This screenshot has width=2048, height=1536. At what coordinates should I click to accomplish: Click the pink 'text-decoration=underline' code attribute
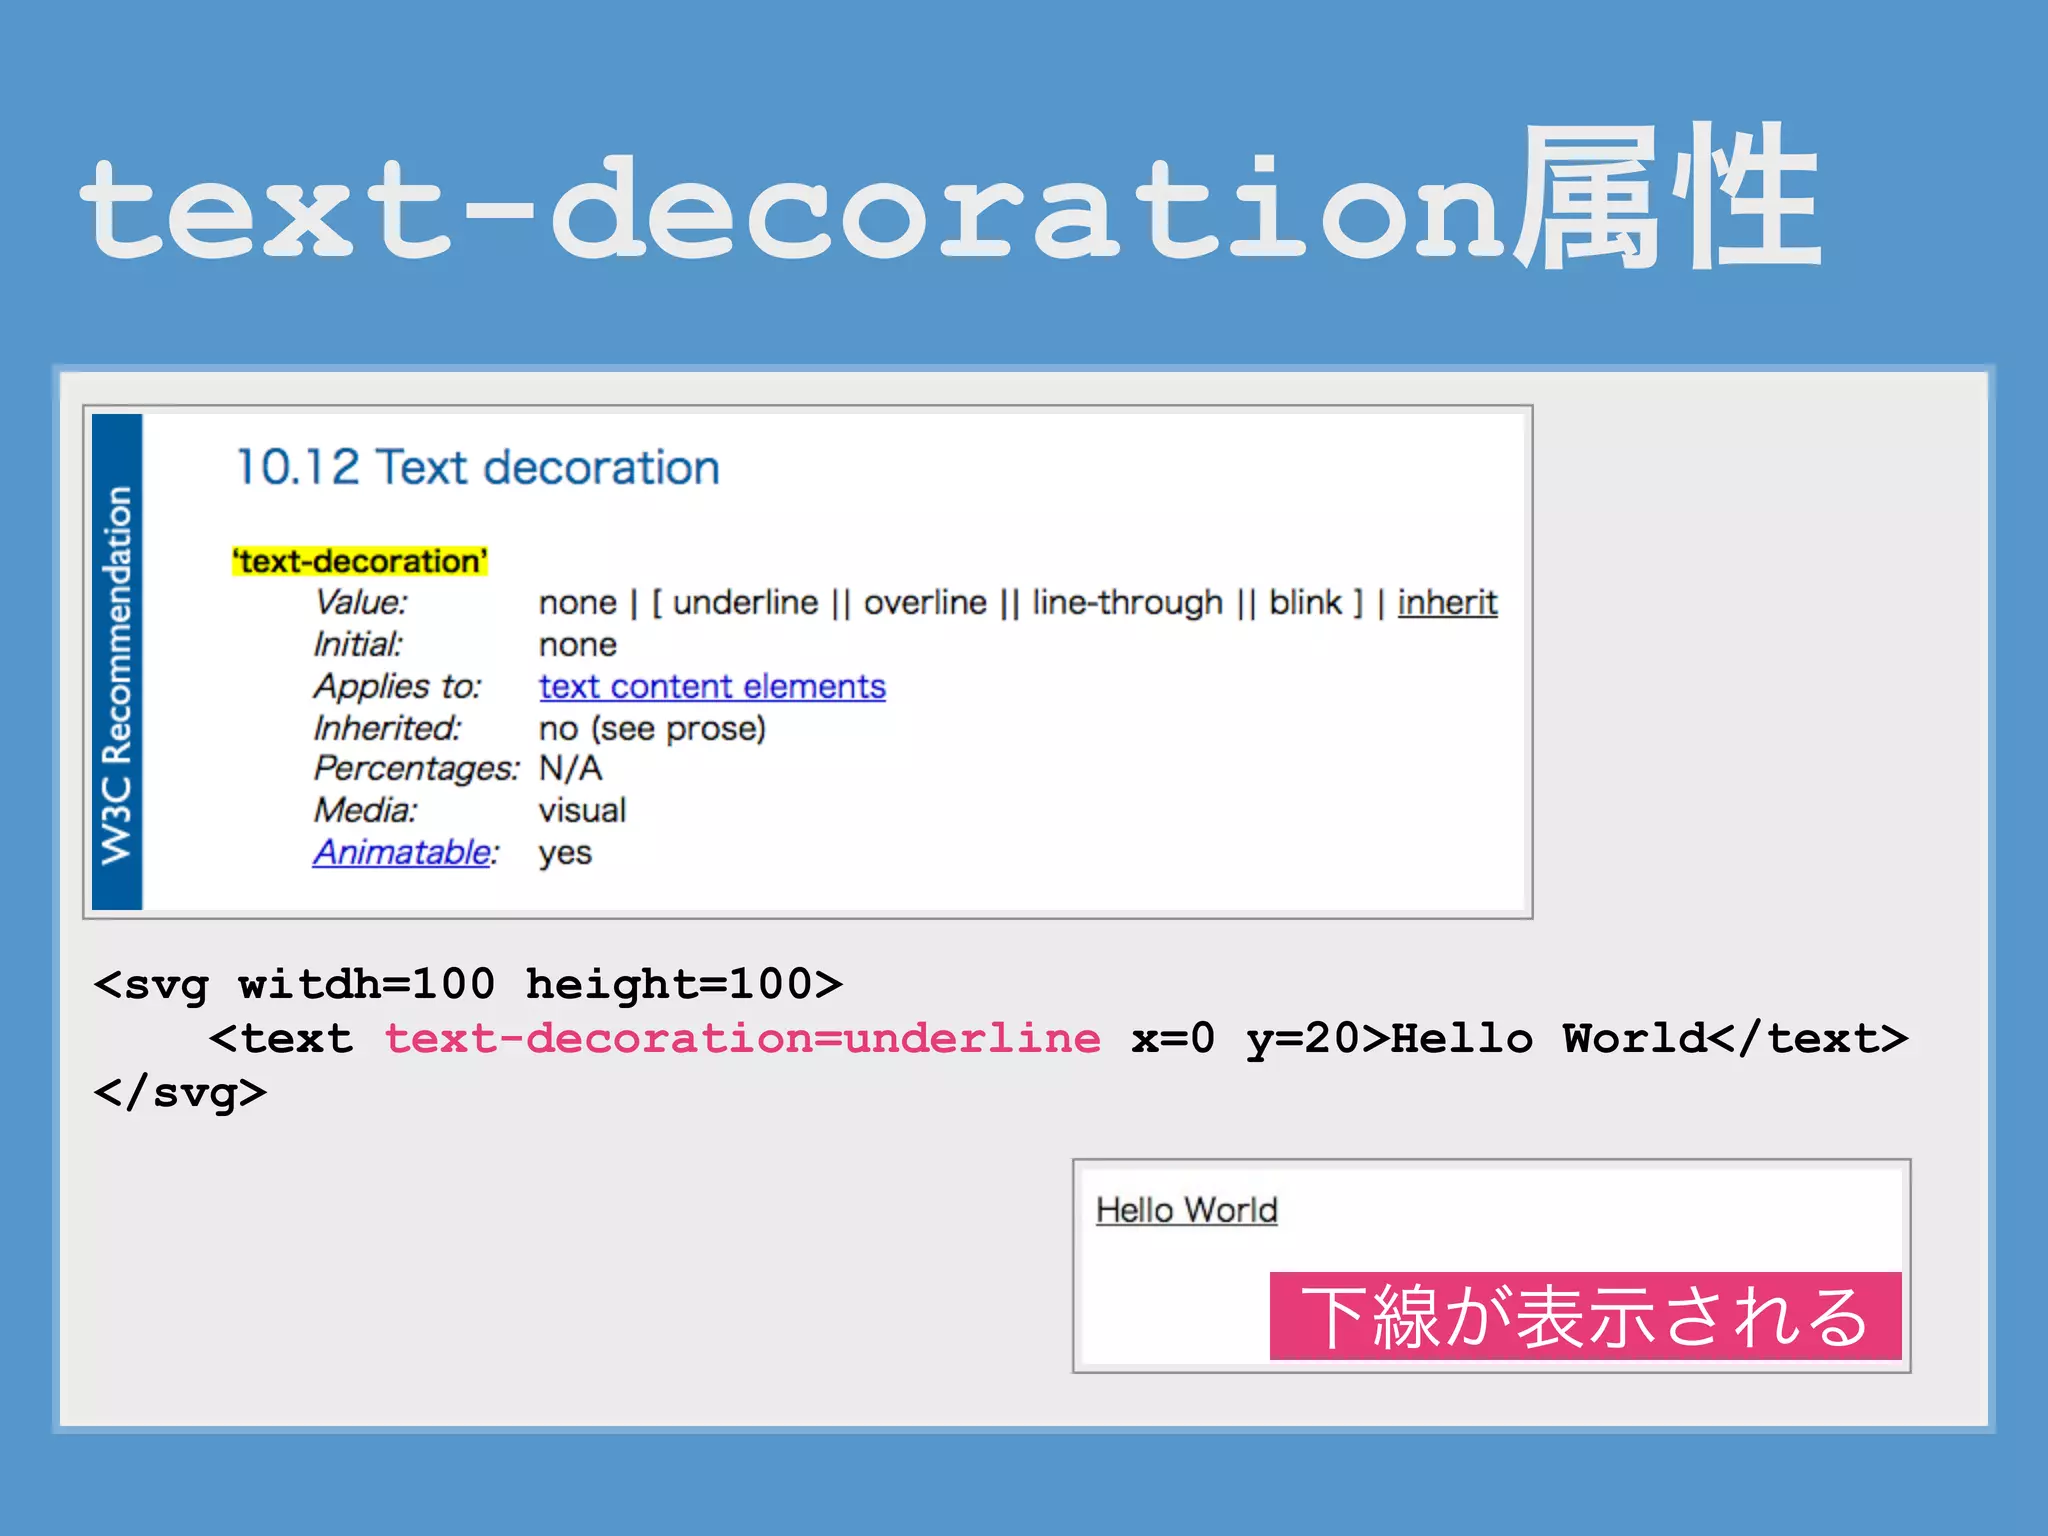(x=743, y=1038)
